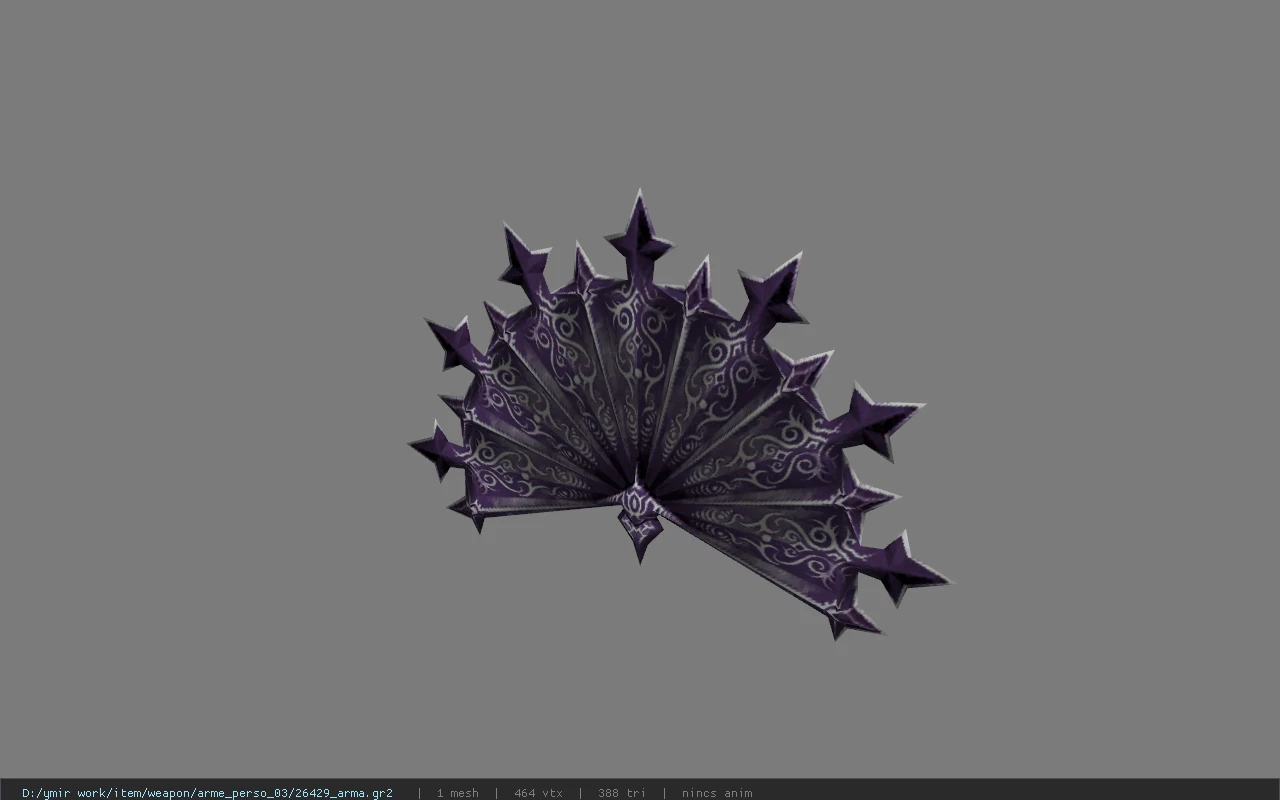
Task: Select the "464 vtx" vertex count indicator
Action: click(x=538, y=793)
